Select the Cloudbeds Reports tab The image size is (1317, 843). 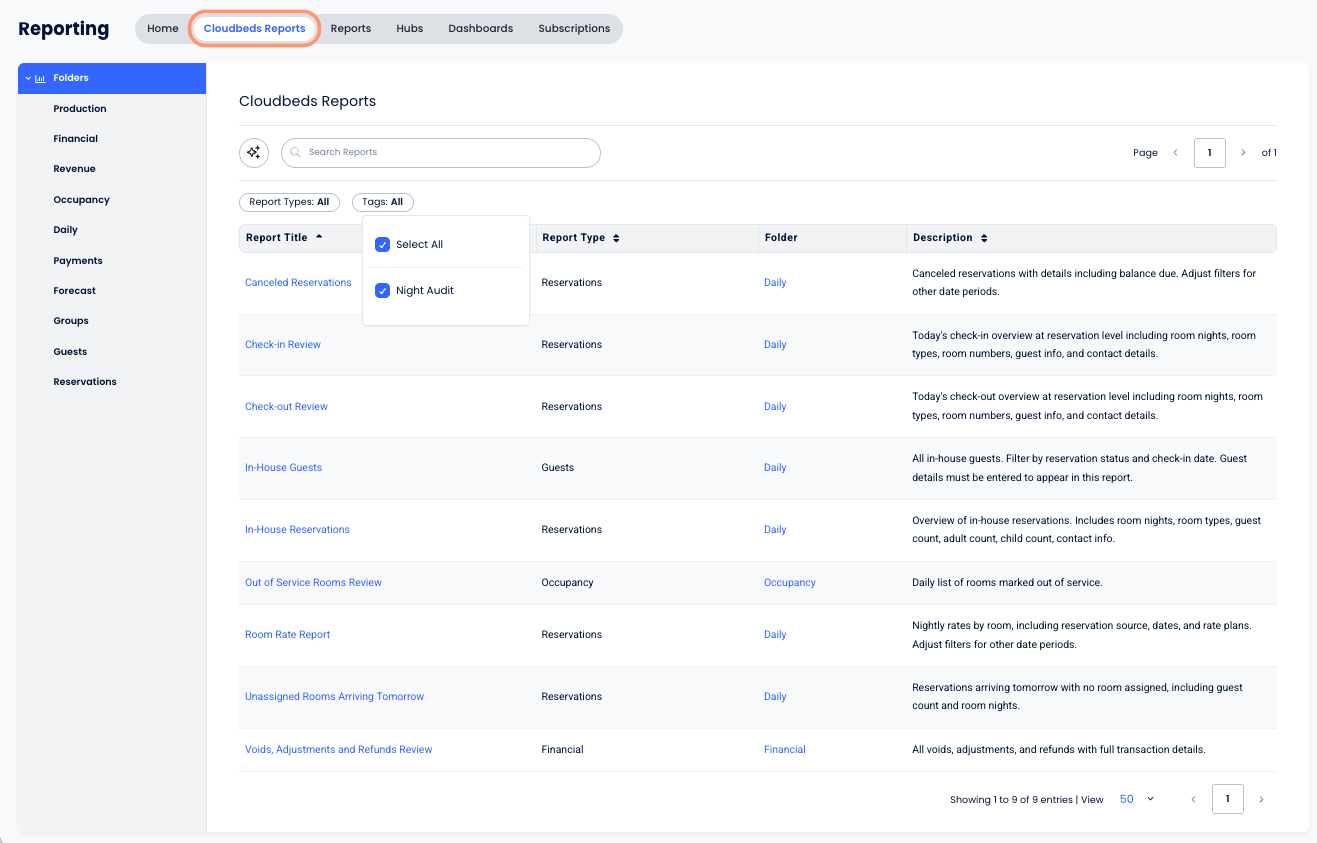[x=255, y=28]
